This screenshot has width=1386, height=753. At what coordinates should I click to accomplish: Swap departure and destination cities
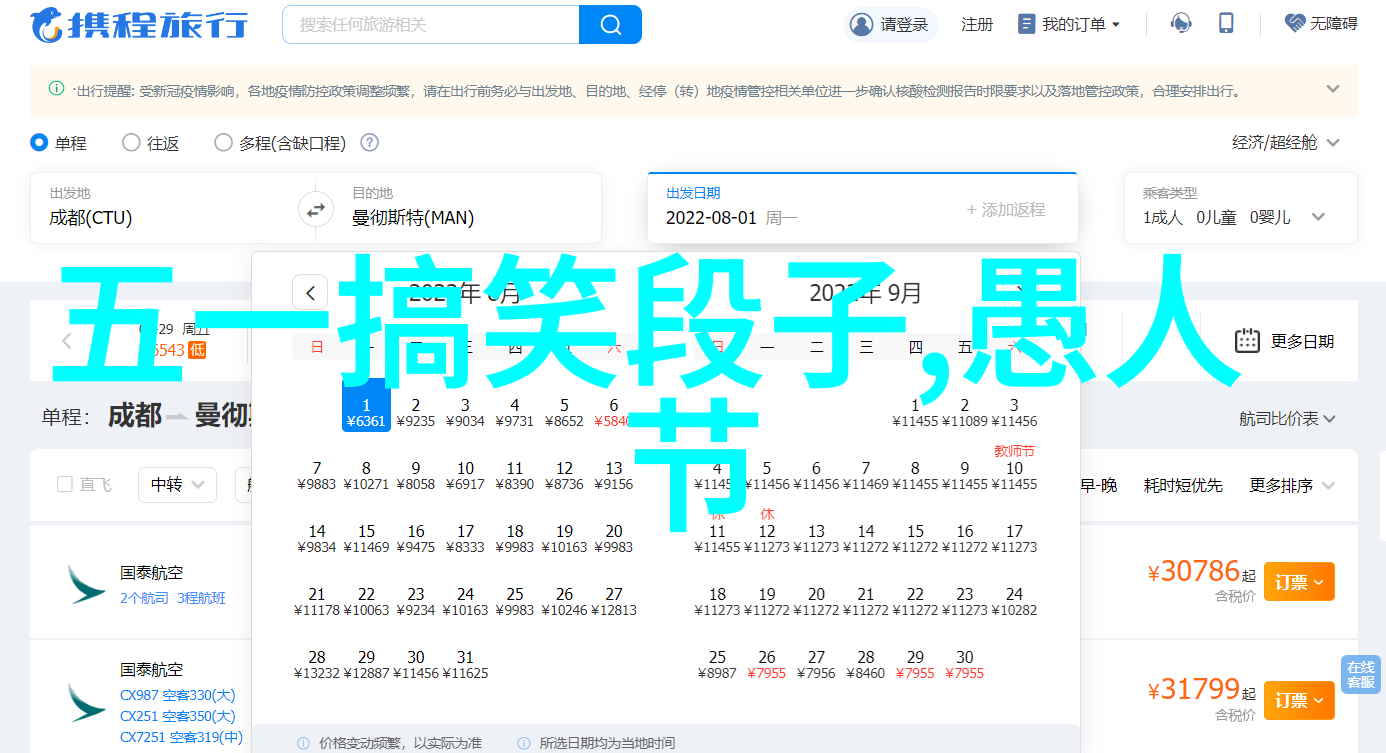pos(315,210)
